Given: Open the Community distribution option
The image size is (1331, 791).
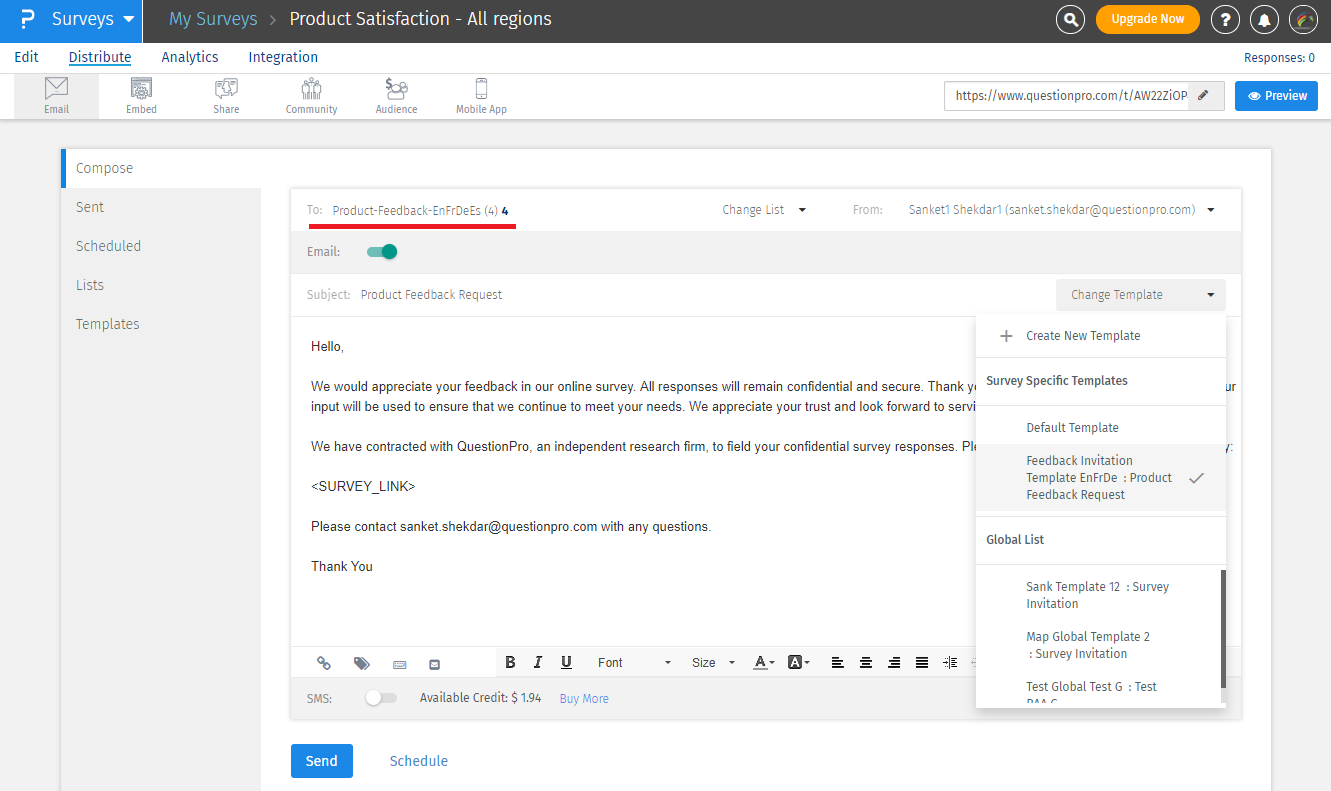Looking at the screenshot, I should 311,96.
